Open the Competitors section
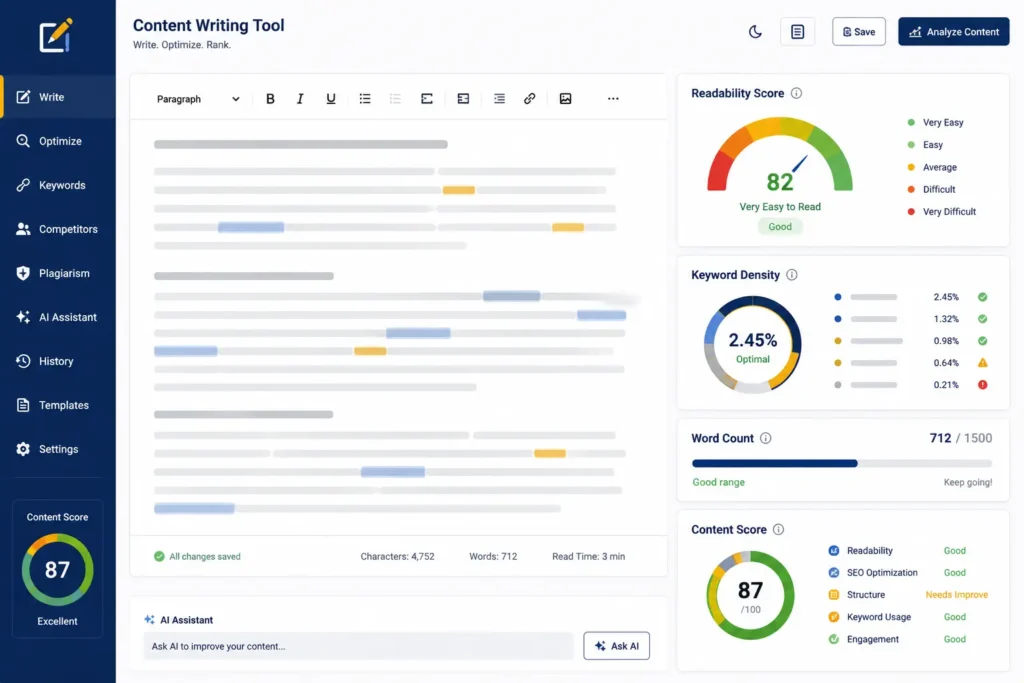Viewport: 1024px width, 683px height. 58,229
